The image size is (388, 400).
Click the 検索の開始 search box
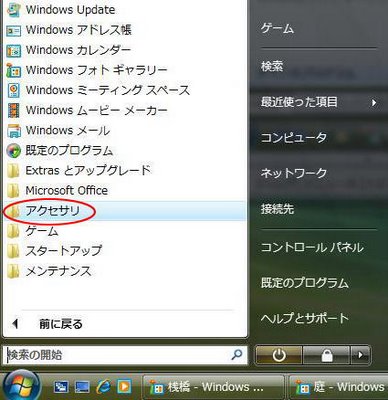coord(125,355)
